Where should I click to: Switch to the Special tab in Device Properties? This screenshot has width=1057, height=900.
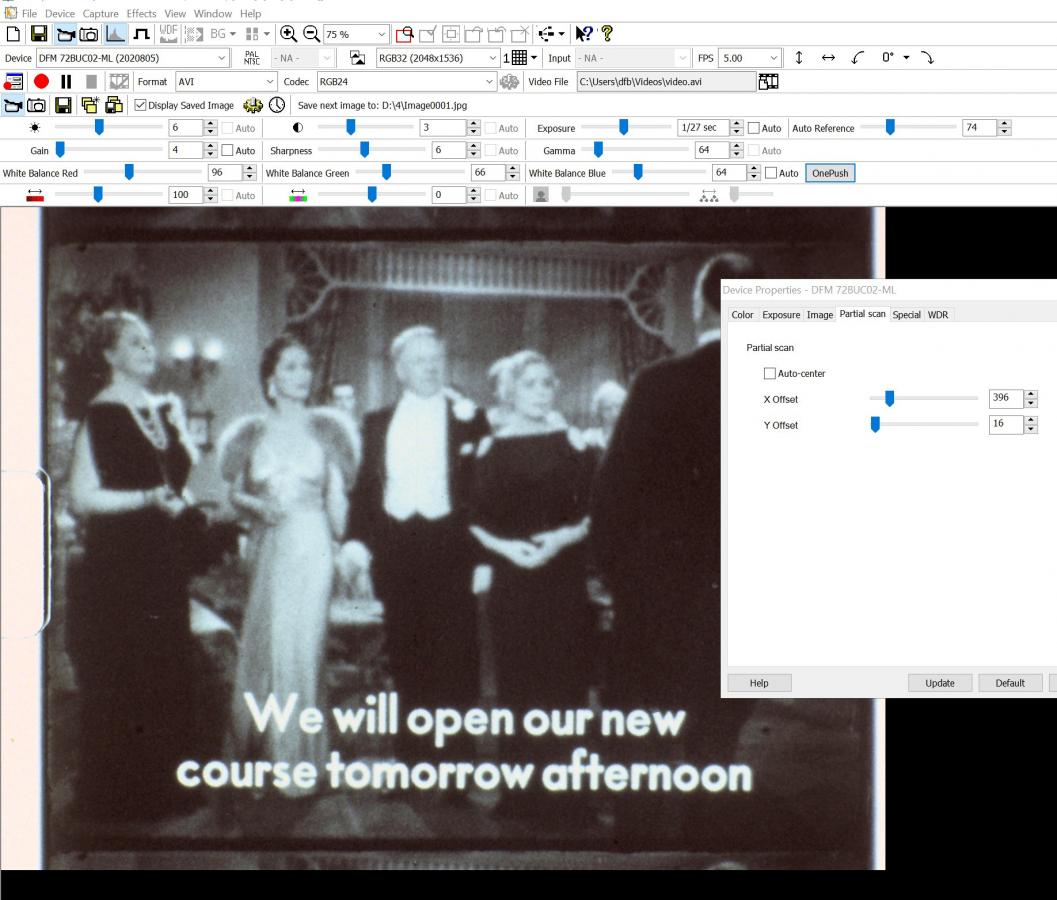[906, 315]
